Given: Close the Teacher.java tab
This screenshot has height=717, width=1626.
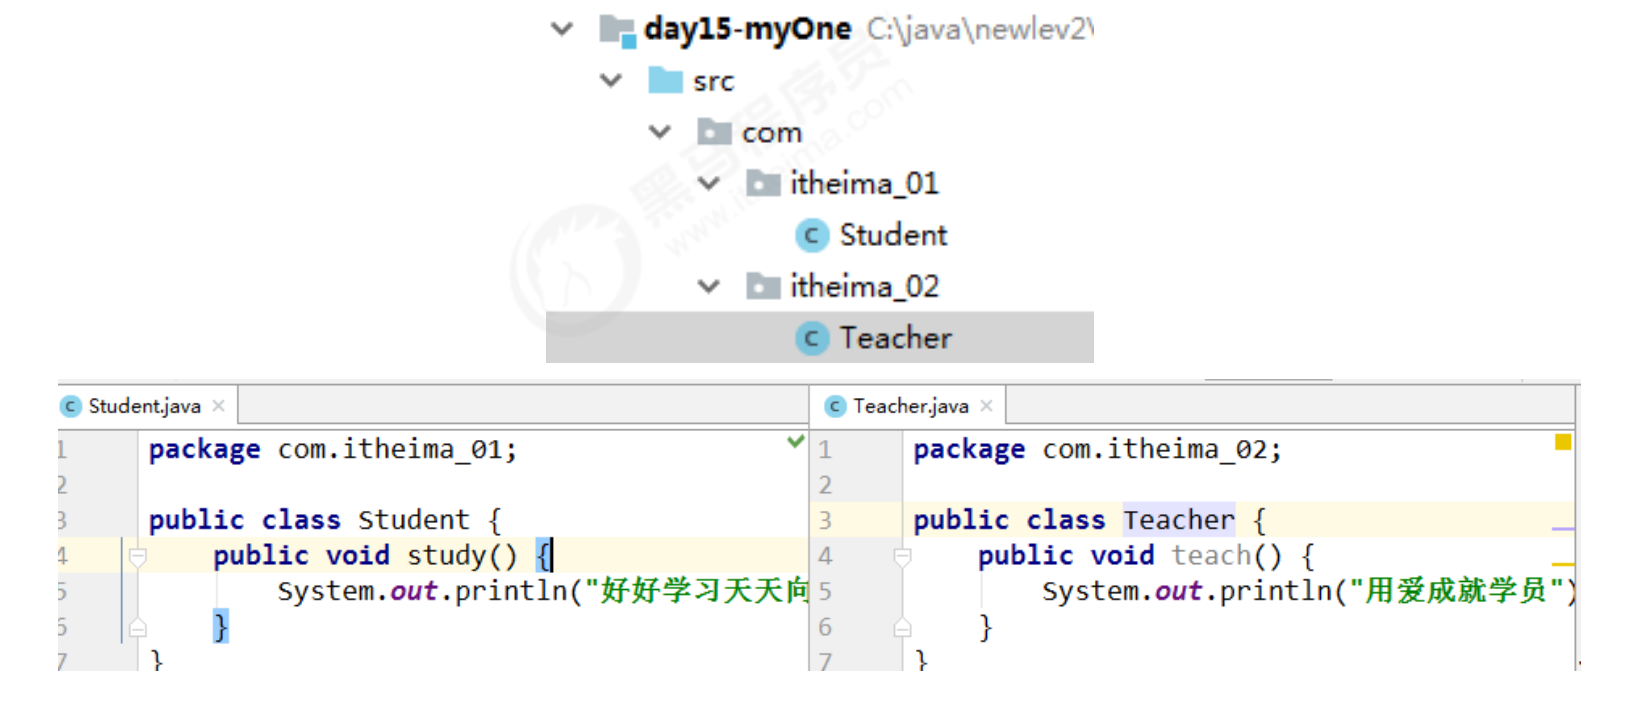Looking at the screenshot, I should [986, 406].
